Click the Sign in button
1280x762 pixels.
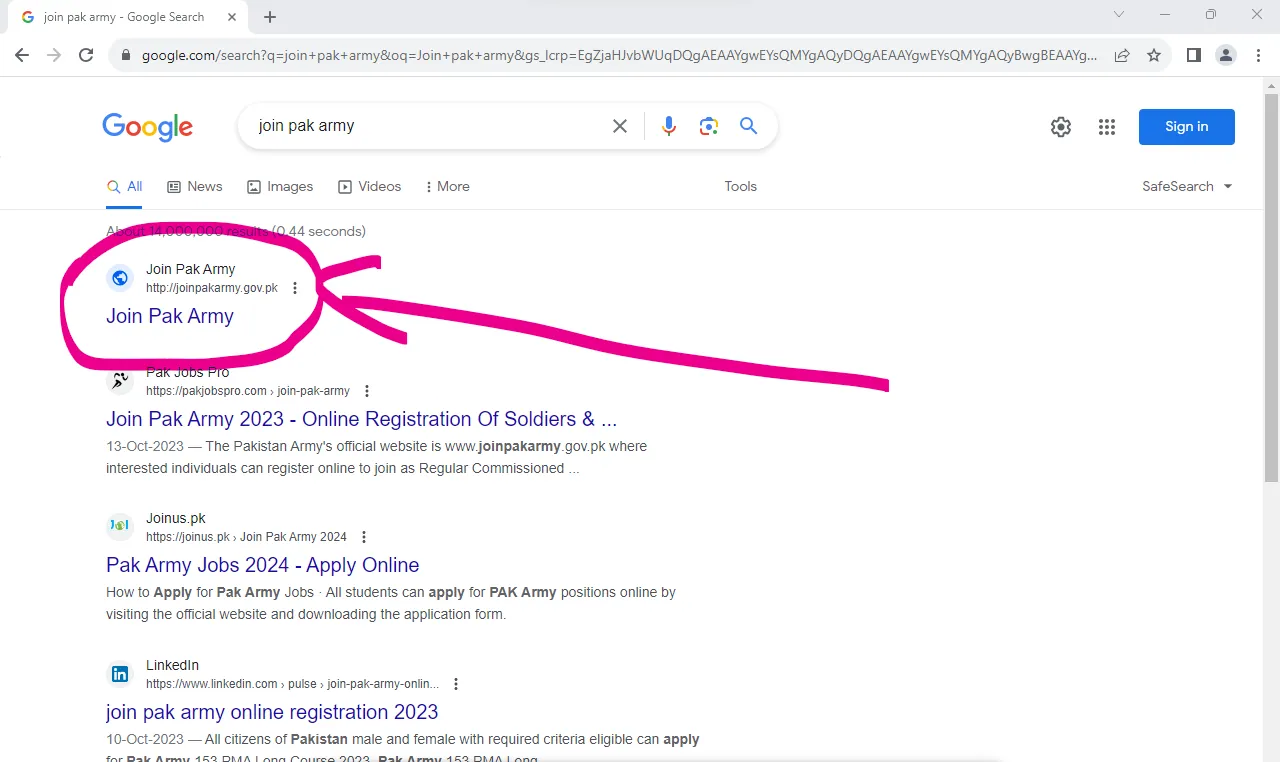pos(1187,127)
